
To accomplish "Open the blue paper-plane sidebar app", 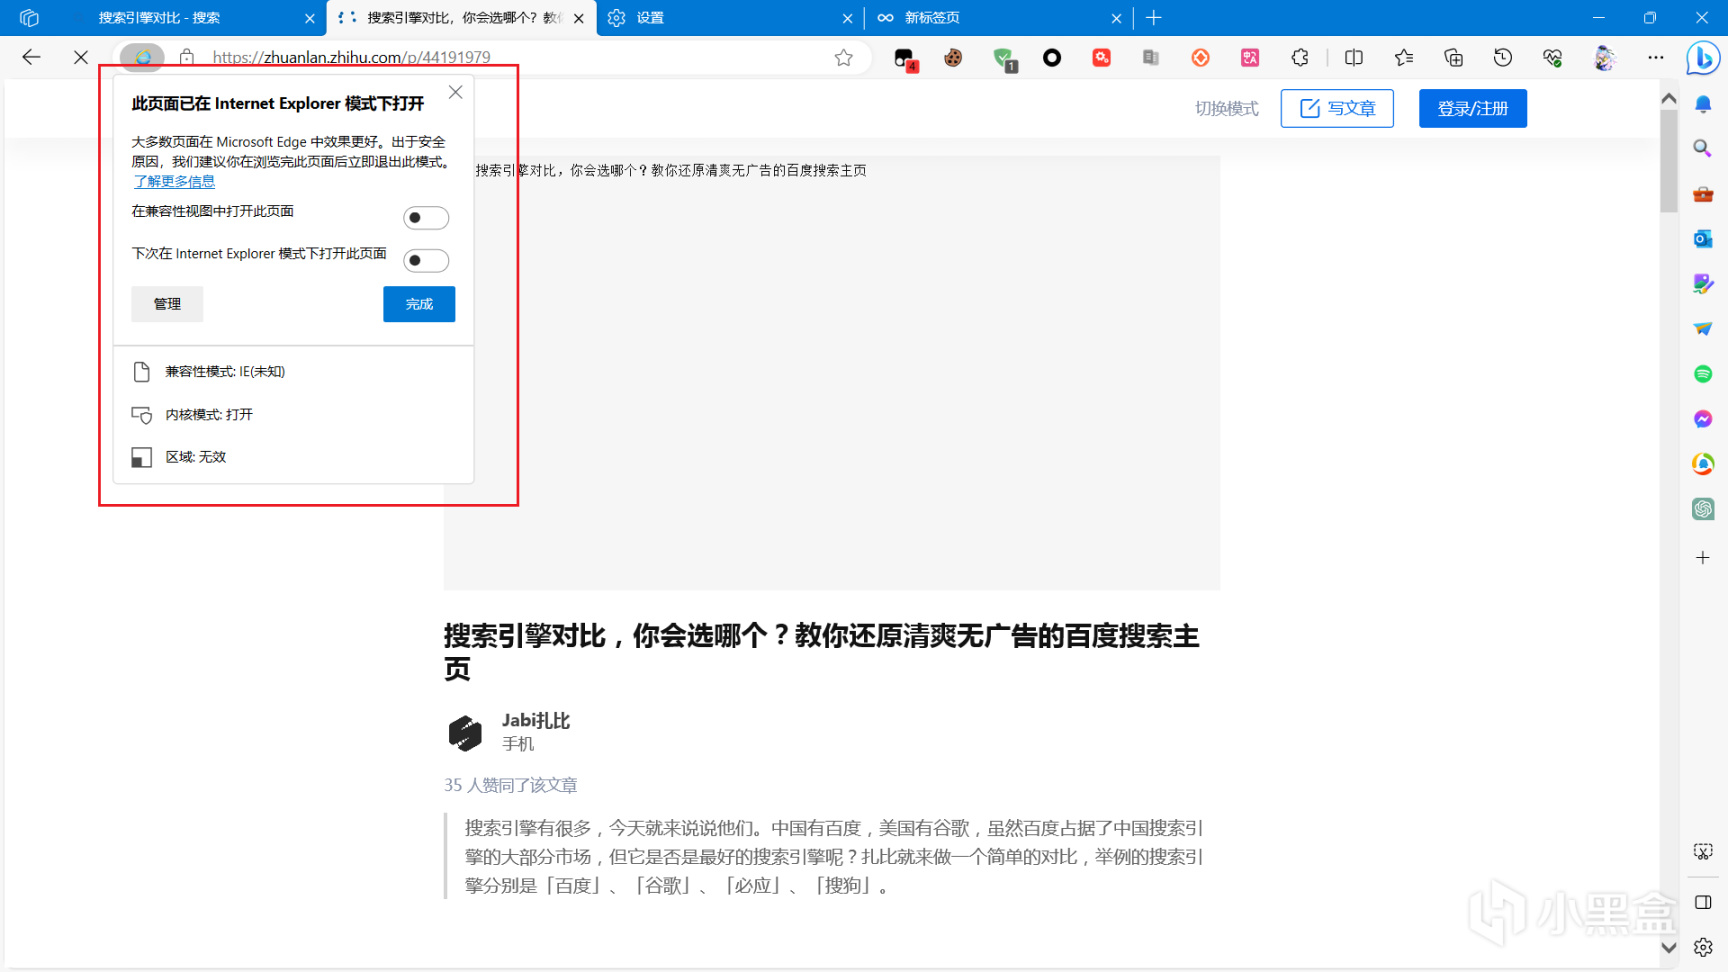I will (x=1703, y=329).
